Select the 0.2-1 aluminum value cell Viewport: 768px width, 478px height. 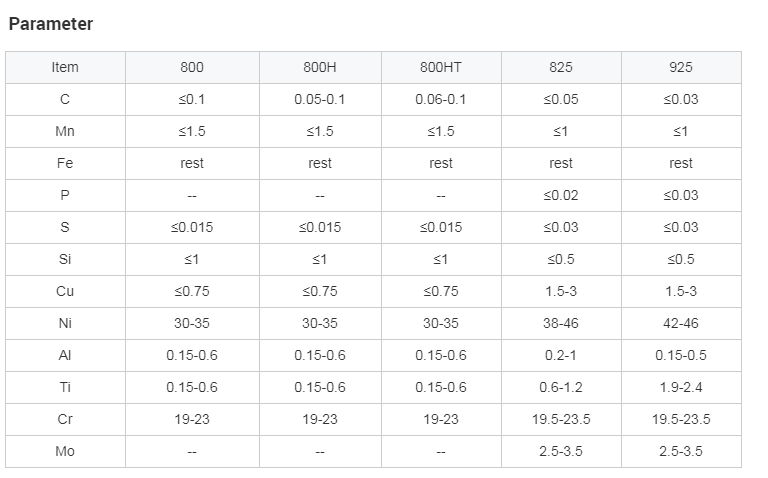pyautogui.click(x=561, y=355)
